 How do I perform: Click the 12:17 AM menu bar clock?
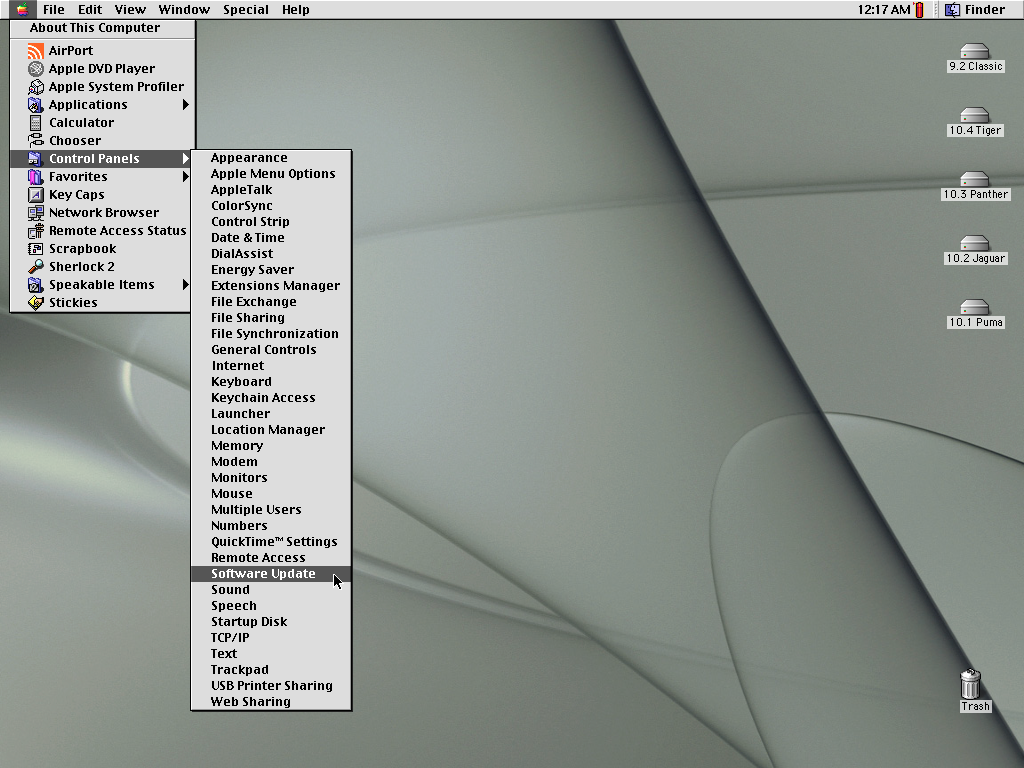(x=884, y=10)
